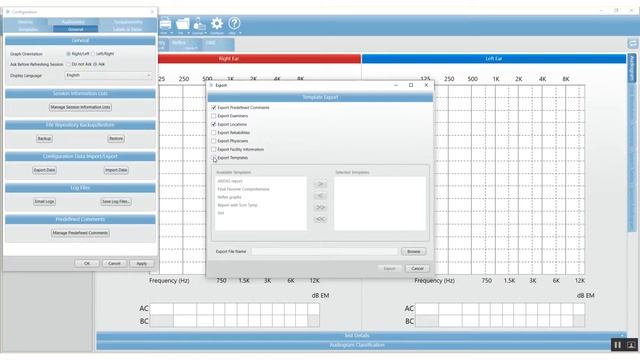Click Manage Predefined Comments button
This screenshot has height=360, width=640.
[x=80, y=233]
